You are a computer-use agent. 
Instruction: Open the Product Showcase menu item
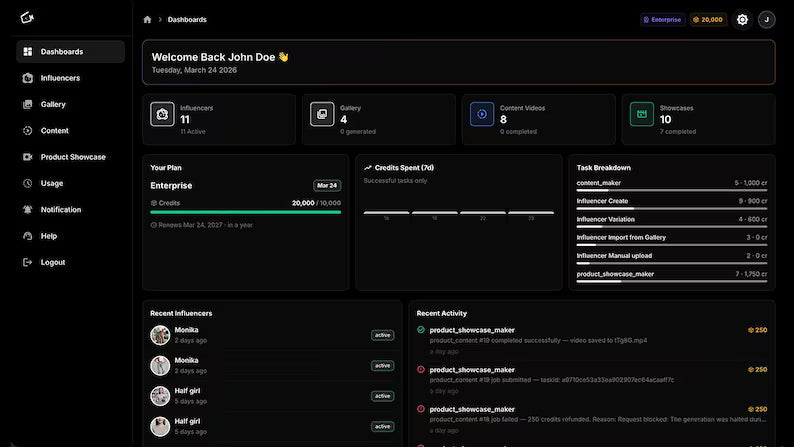(x=70, y=157)
